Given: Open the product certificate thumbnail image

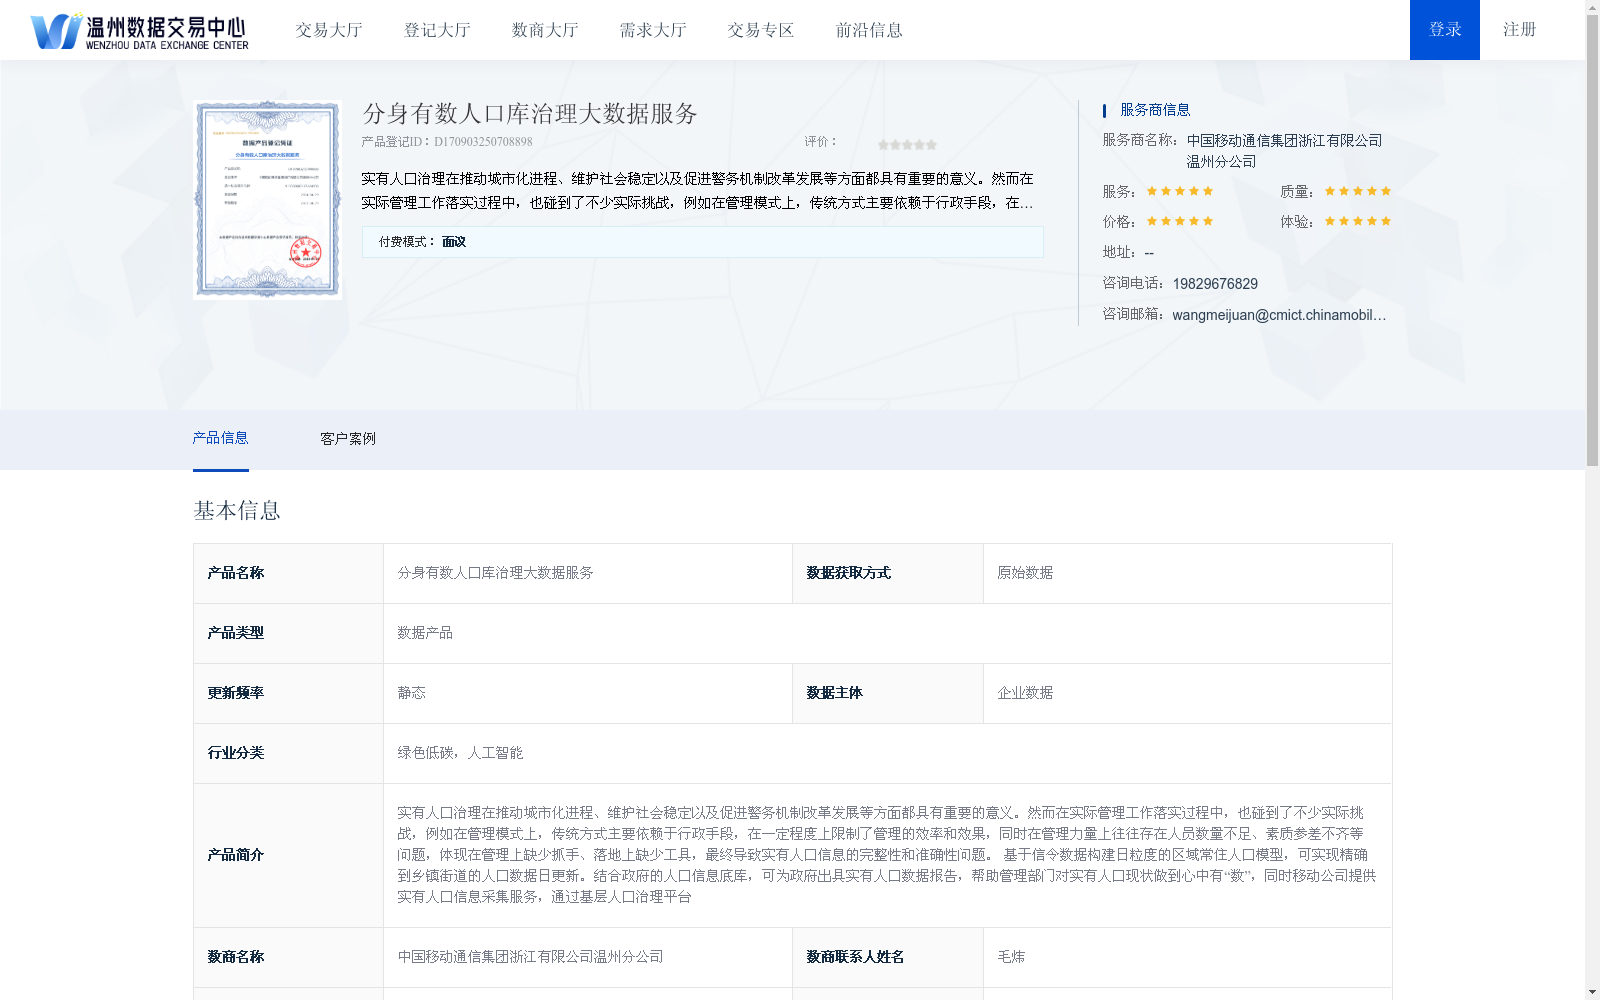Looking at the screenshot, I should click(267, 199).
